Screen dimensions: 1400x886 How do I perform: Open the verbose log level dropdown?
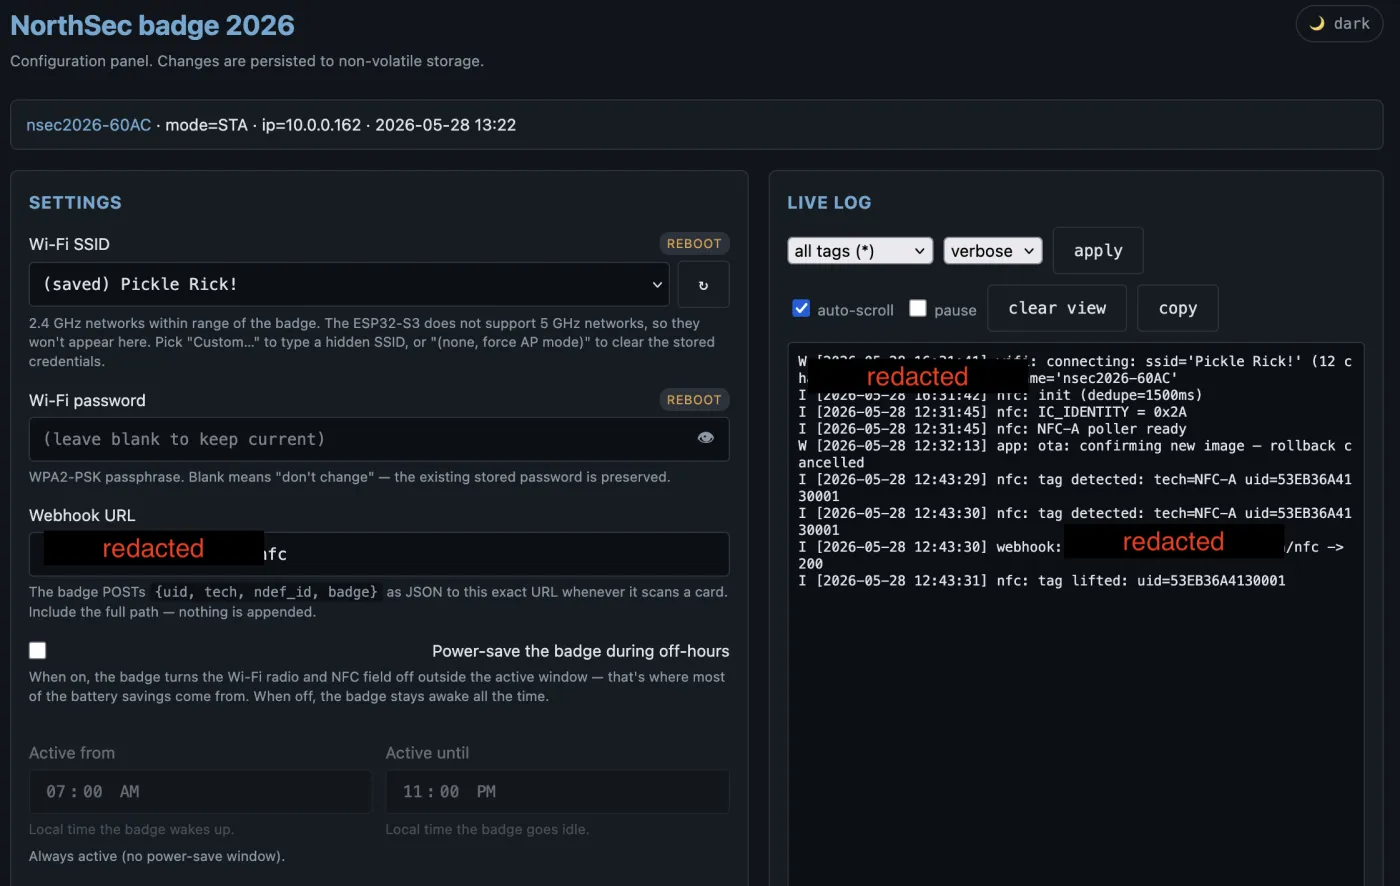(x=993, y=251)
